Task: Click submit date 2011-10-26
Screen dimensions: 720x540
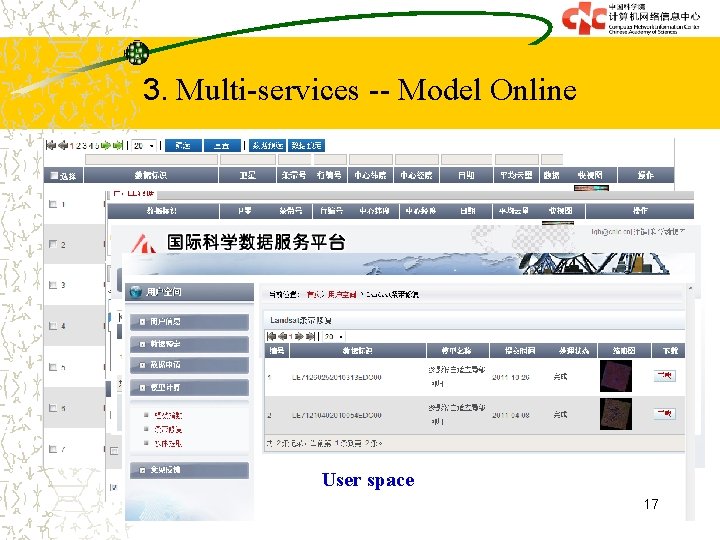Action: click(x=511, y=377)
